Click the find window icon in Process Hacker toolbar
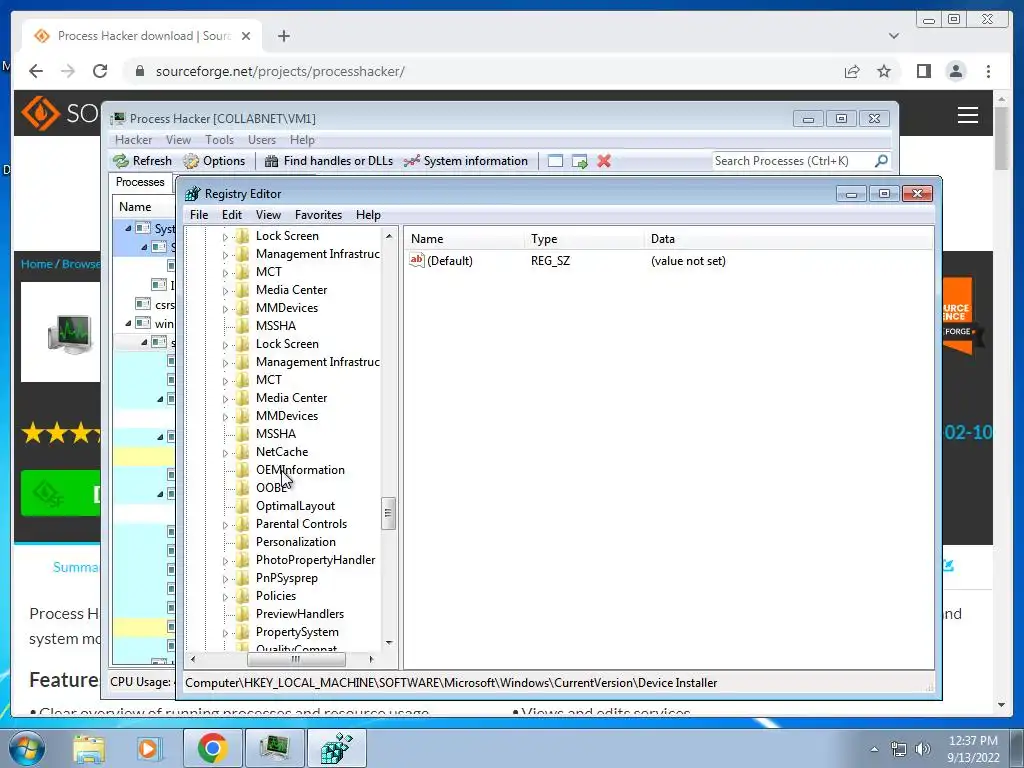The height and width of the screenshot is (768, 1024). [x=555, y=161]
